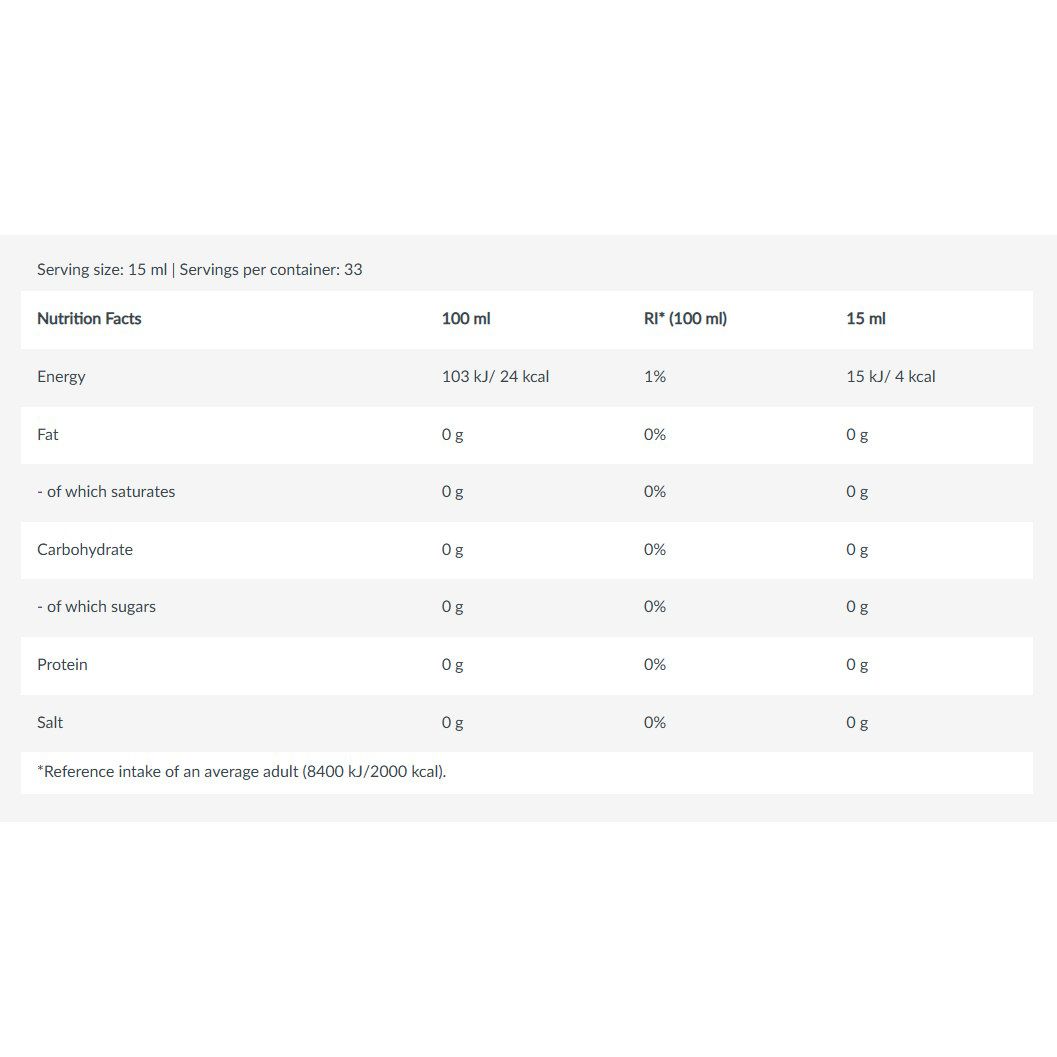The image size is (1057, 1057).
Task: Click the 'of which sugars' row label
Action: coord(96,607)
